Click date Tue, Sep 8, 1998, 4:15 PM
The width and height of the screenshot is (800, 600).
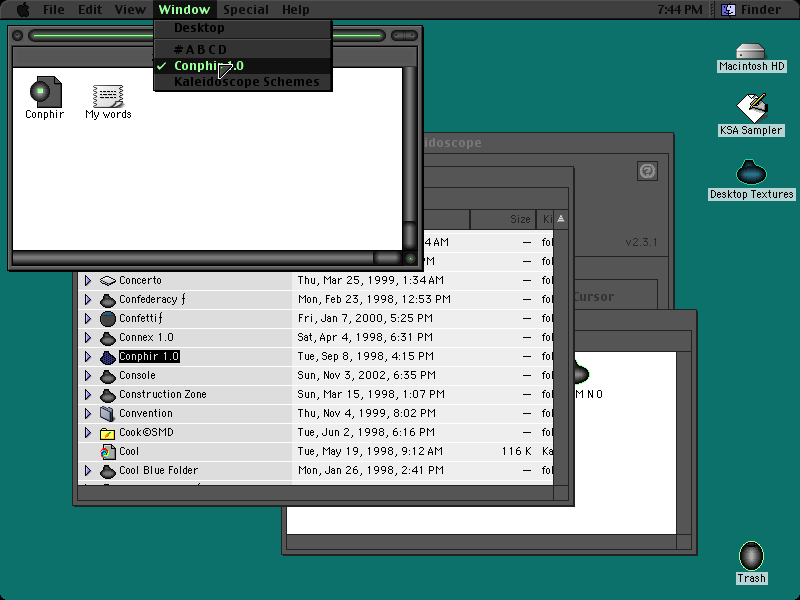365,356
